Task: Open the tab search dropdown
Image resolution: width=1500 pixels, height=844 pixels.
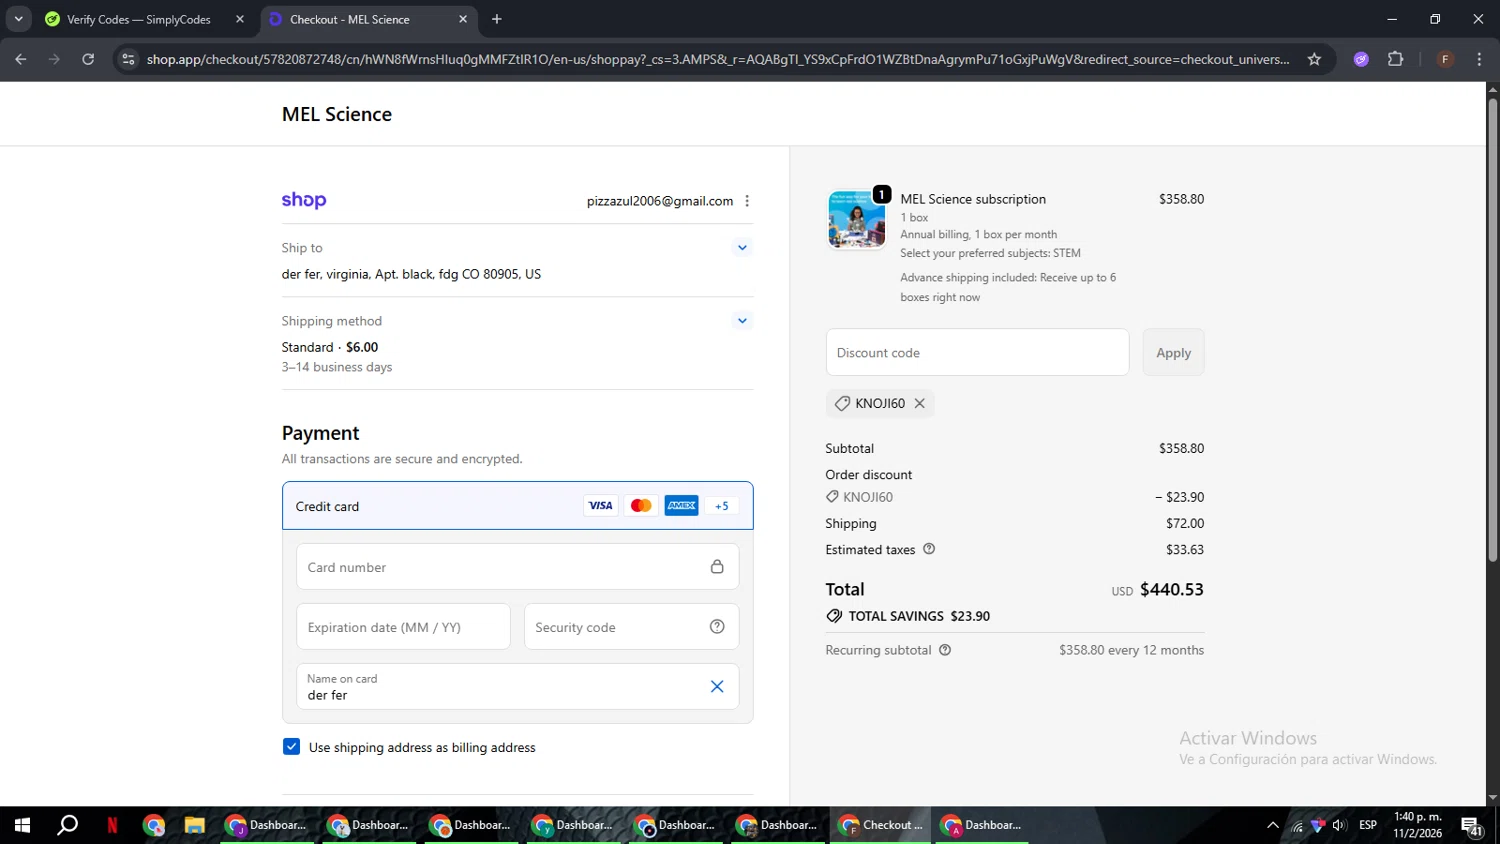Action: pos(18,19)
